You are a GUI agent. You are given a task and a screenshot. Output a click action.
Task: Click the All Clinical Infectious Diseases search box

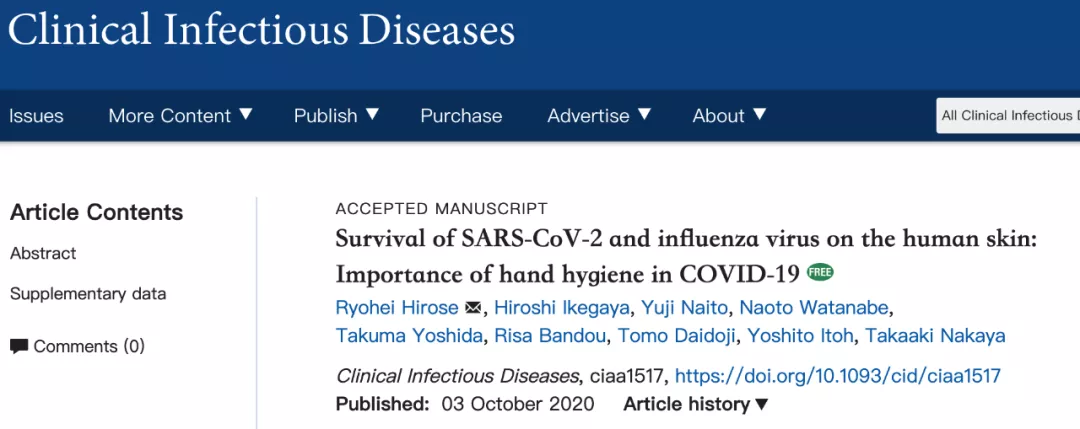coord(1008,116)
